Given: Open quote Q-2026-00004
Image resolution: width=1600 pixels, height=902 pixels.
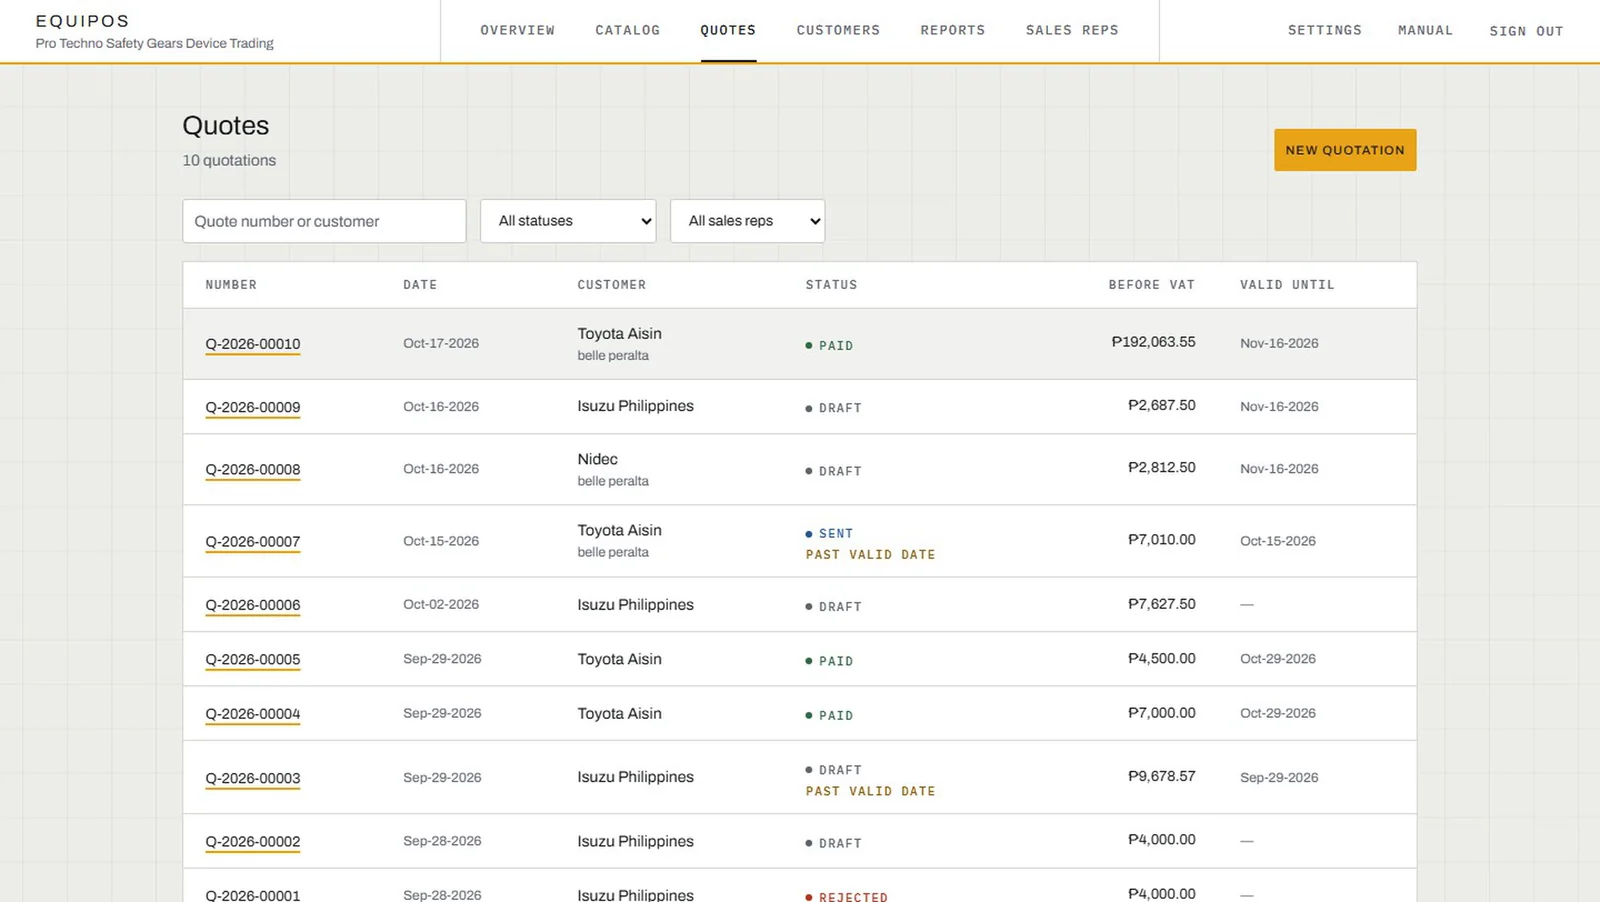Looking at the screenshot, I should click(x=253, y=714).
